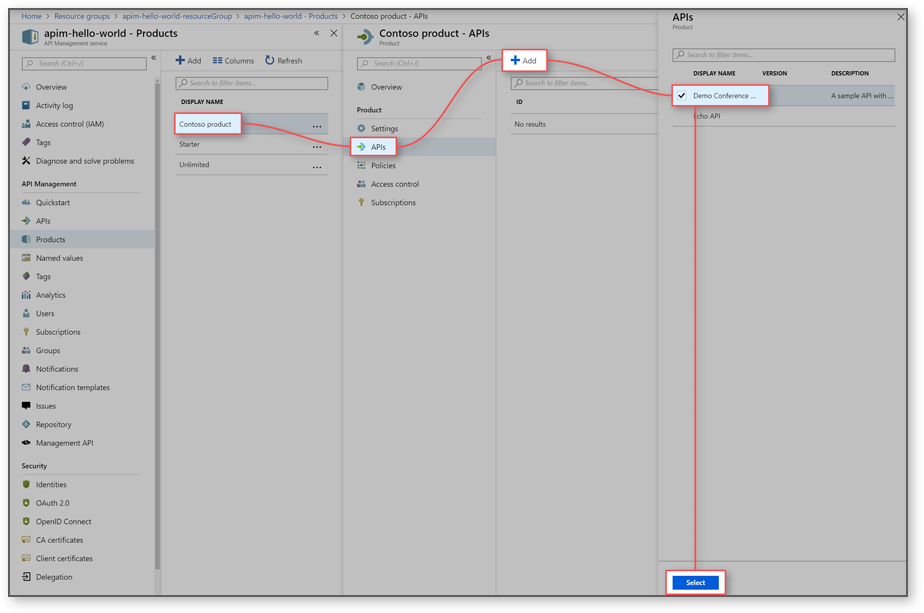
Task: Focus the APIs panel filter field
Action: pyautogui.click(x=784, y=55)
